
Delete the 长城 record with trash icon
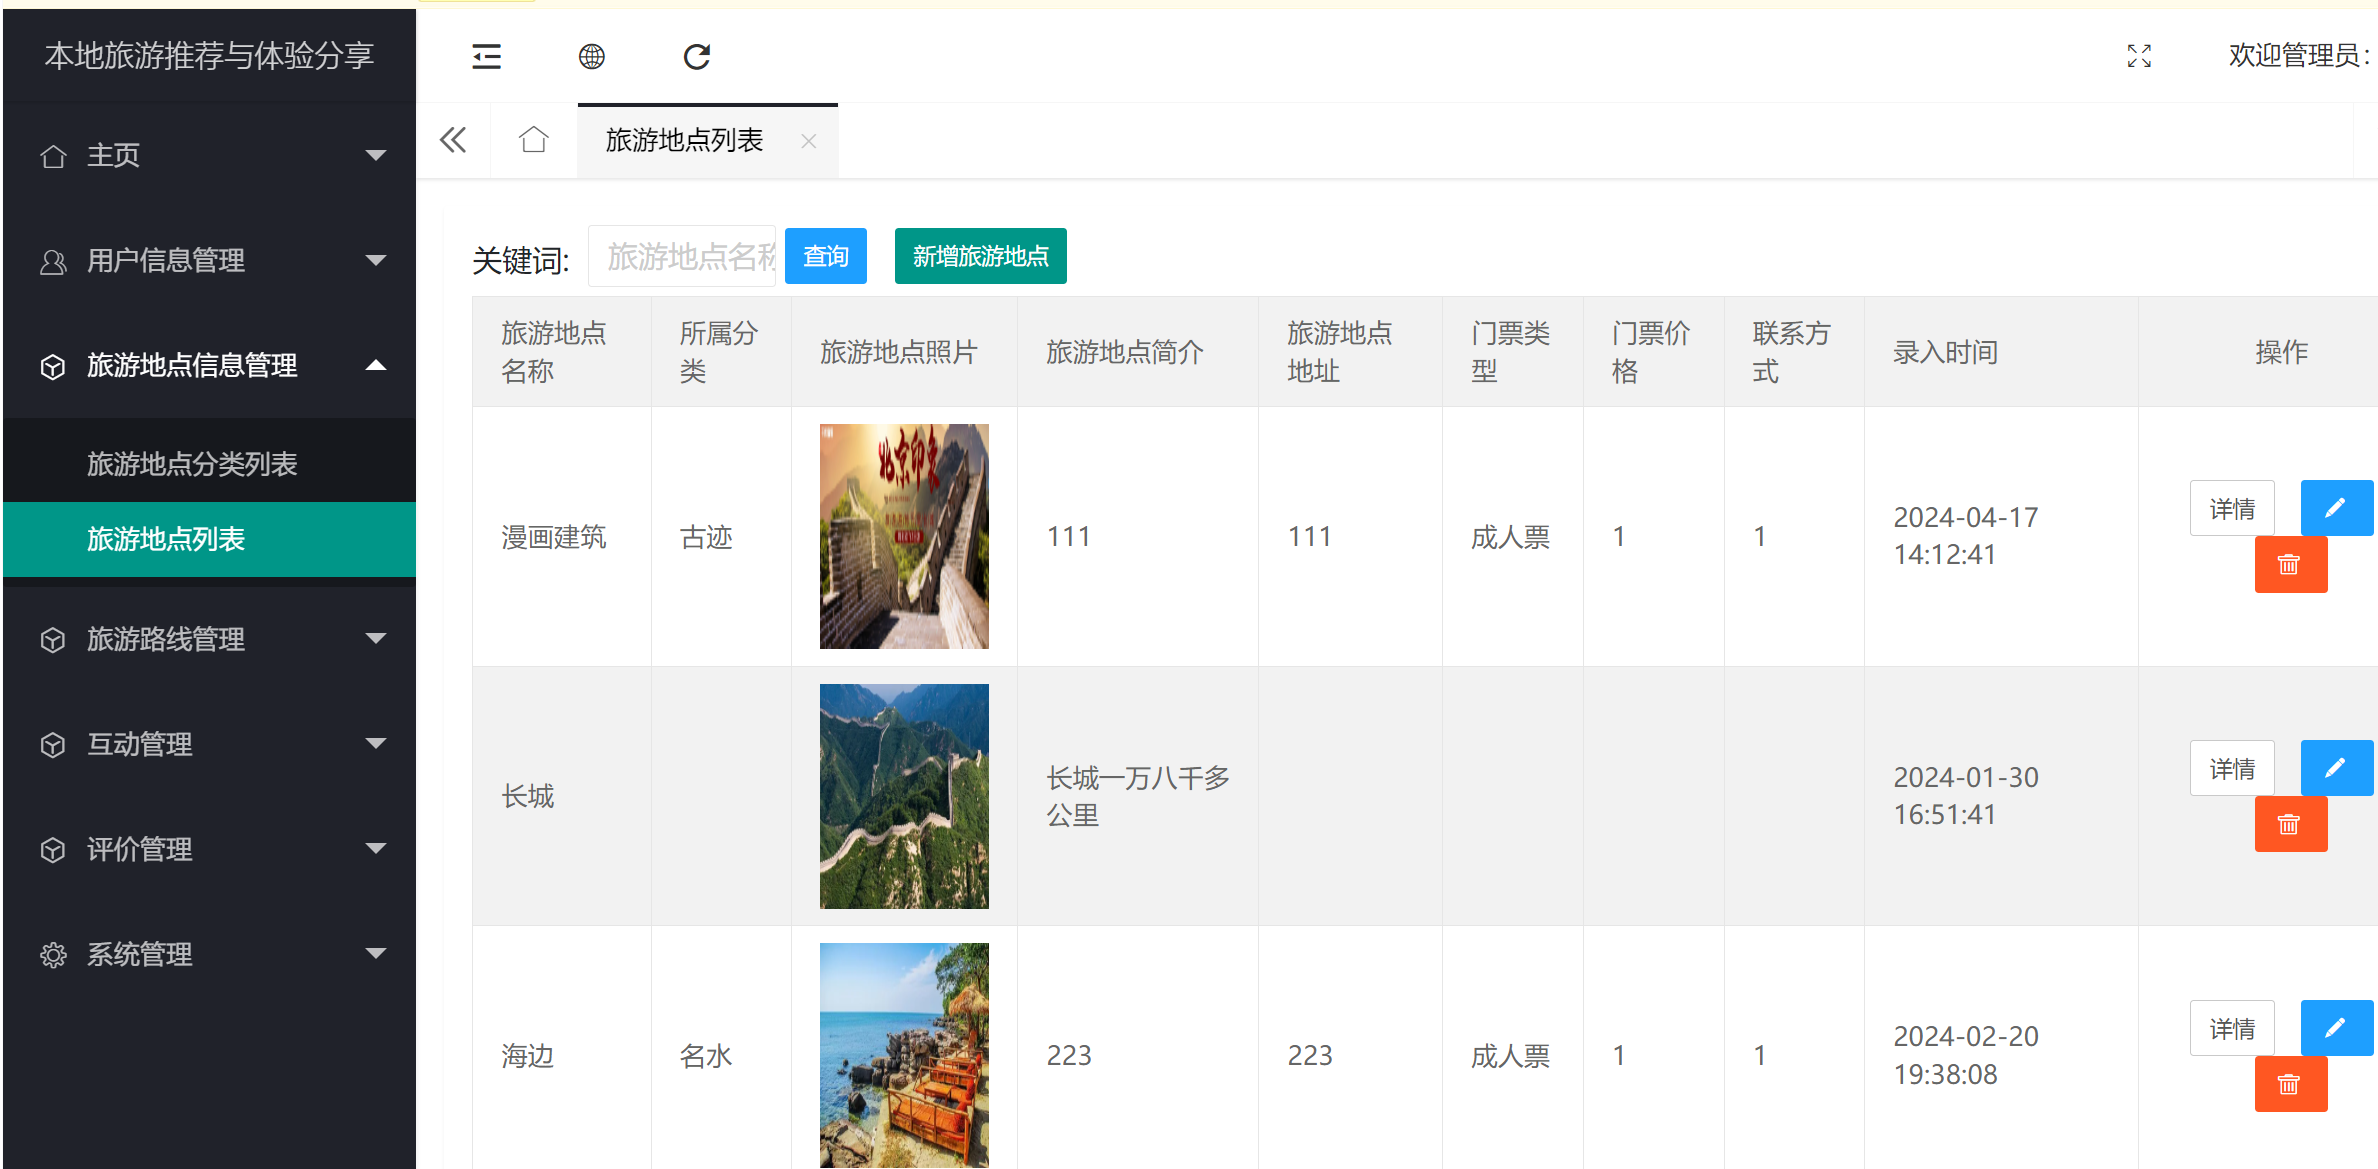[x=2291, y=823]
